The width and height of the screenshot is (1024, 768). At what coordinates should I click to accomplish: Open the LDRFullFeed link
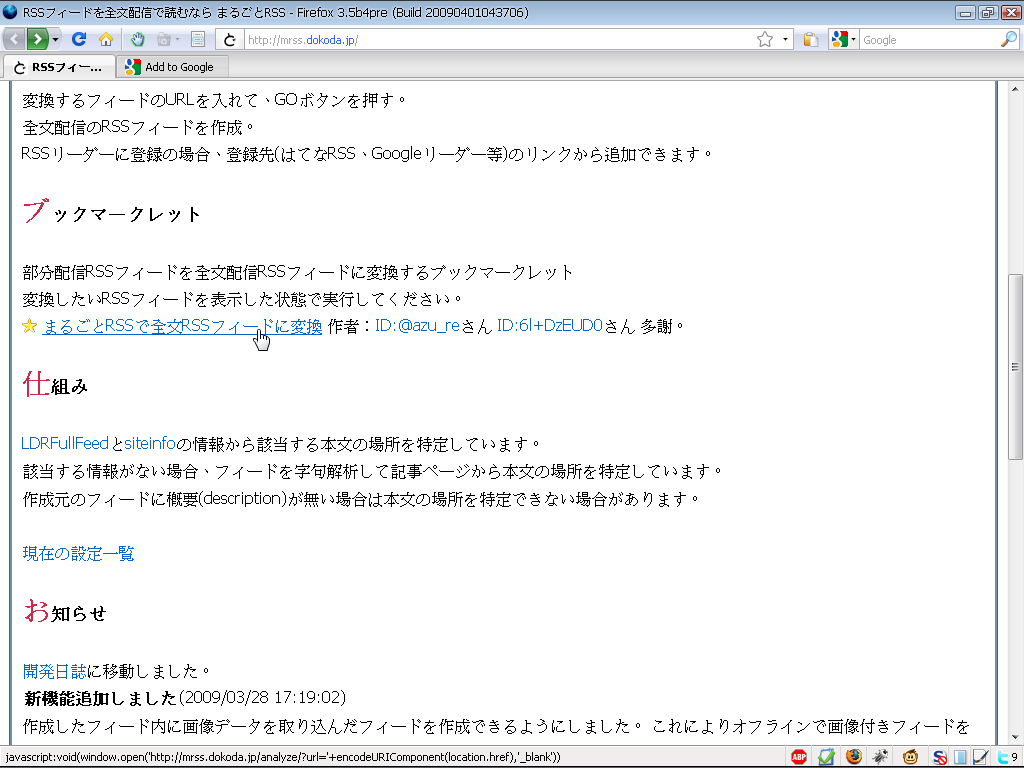tap(65, 444)
